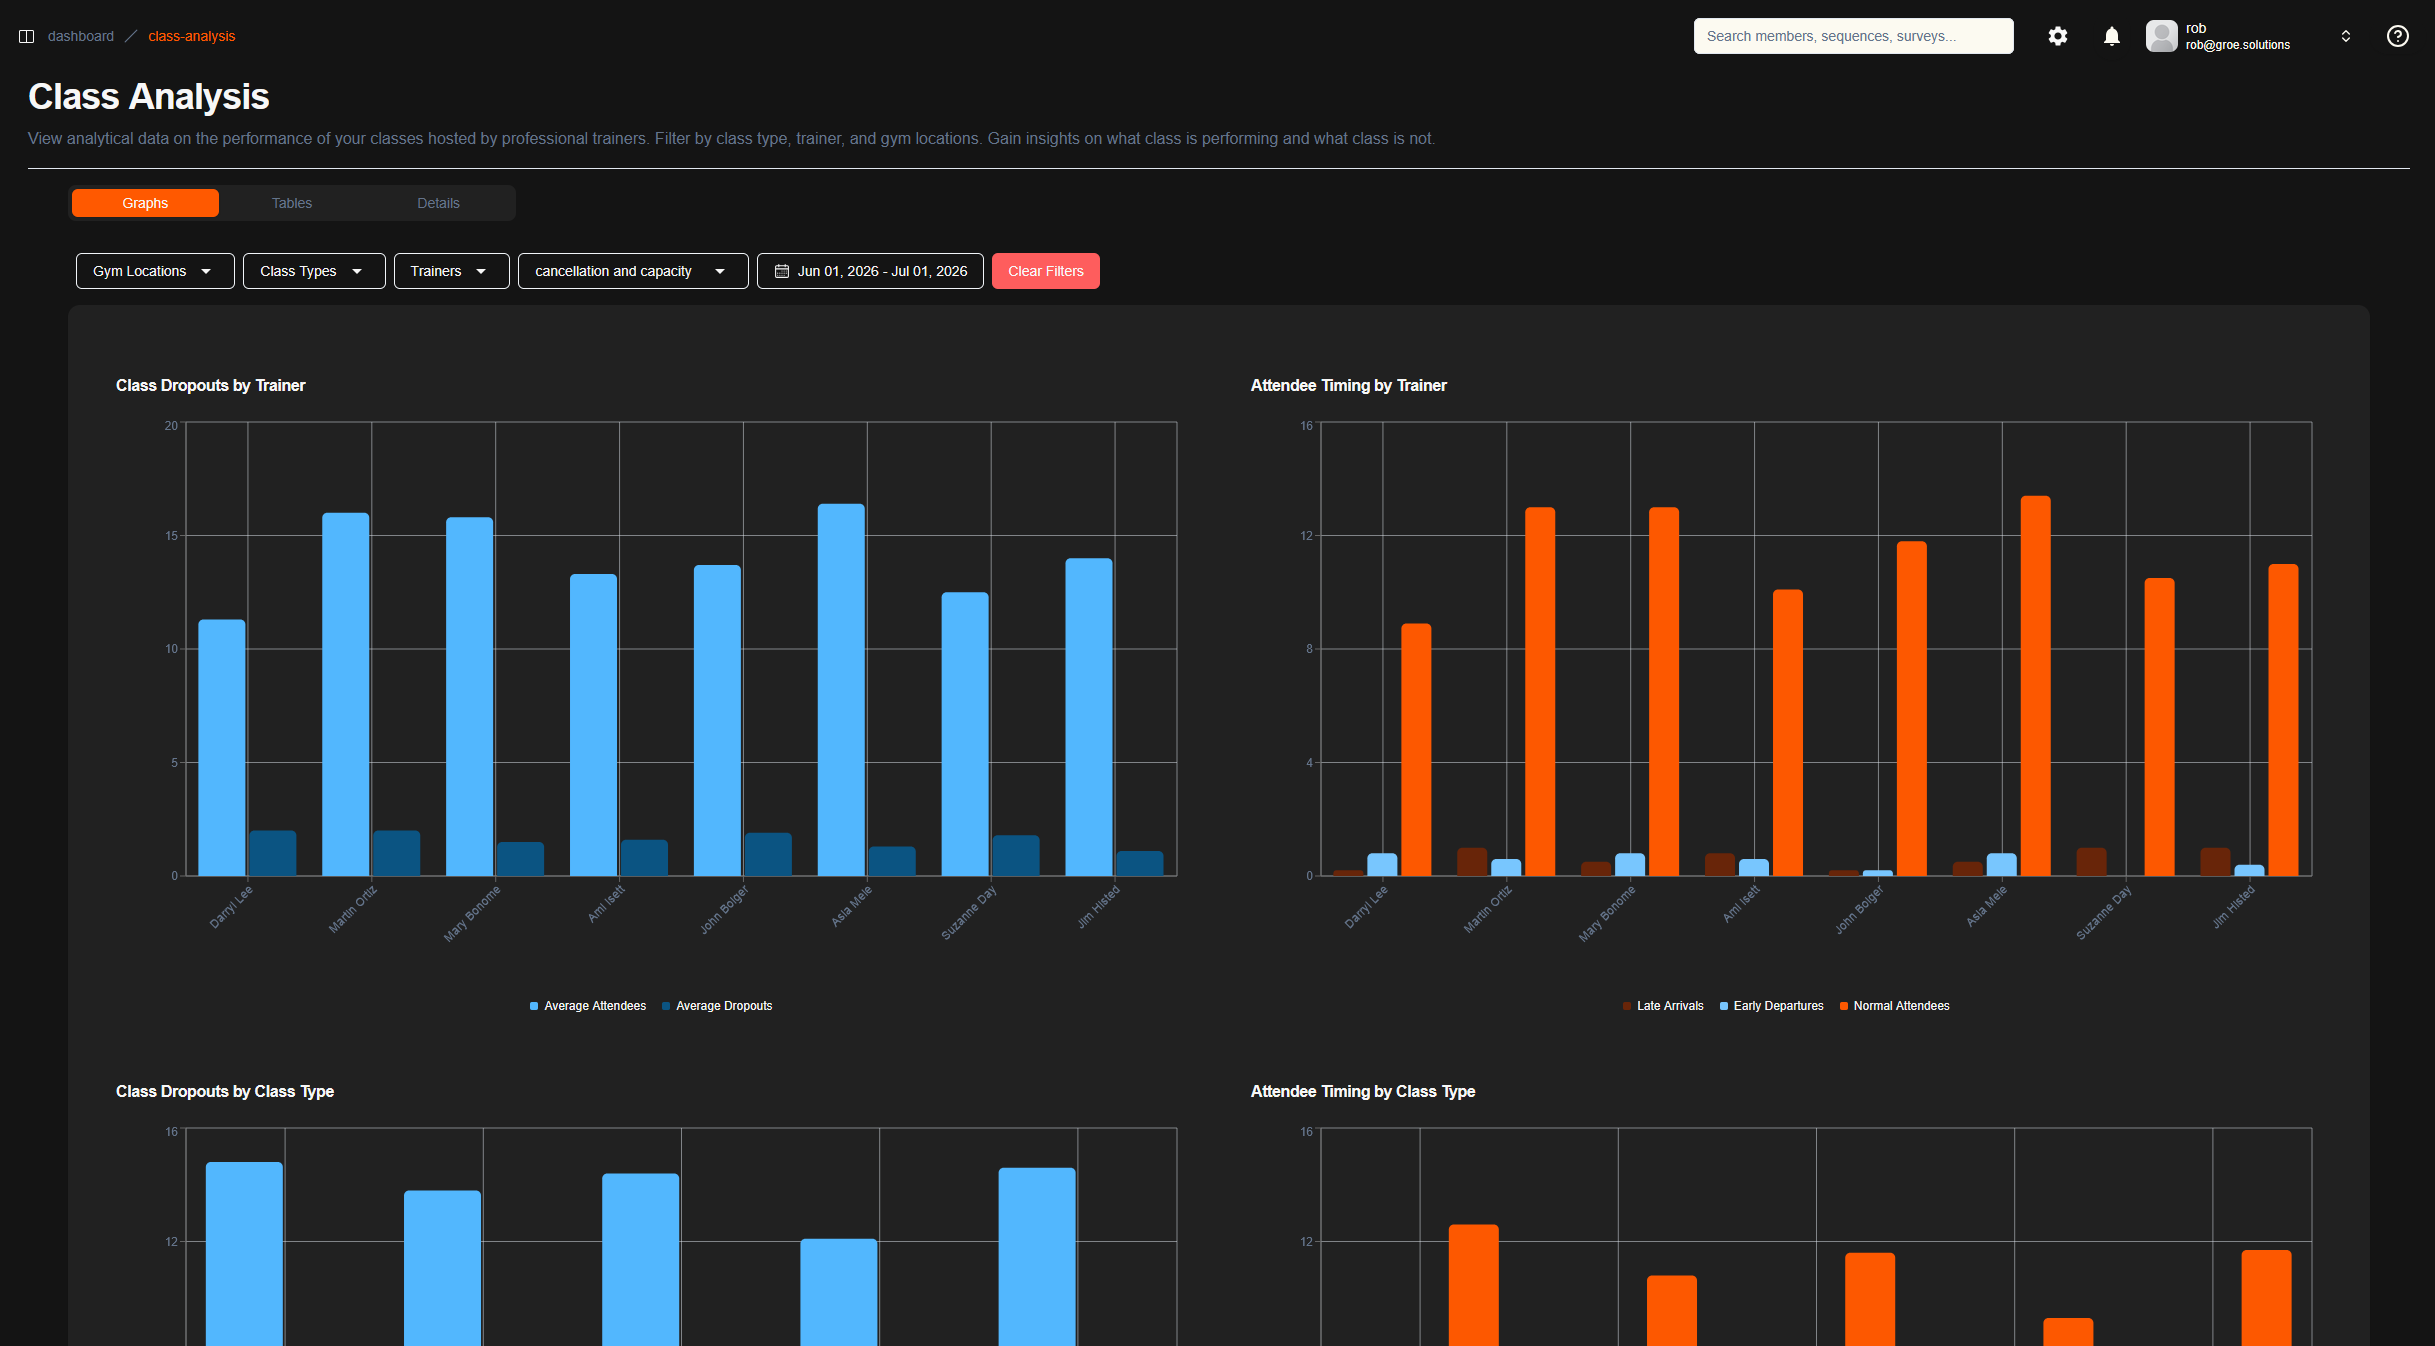Screen dimensions: 2435x1346
Task: Switch to the Graphs tab
Action: tap(145, 203)
